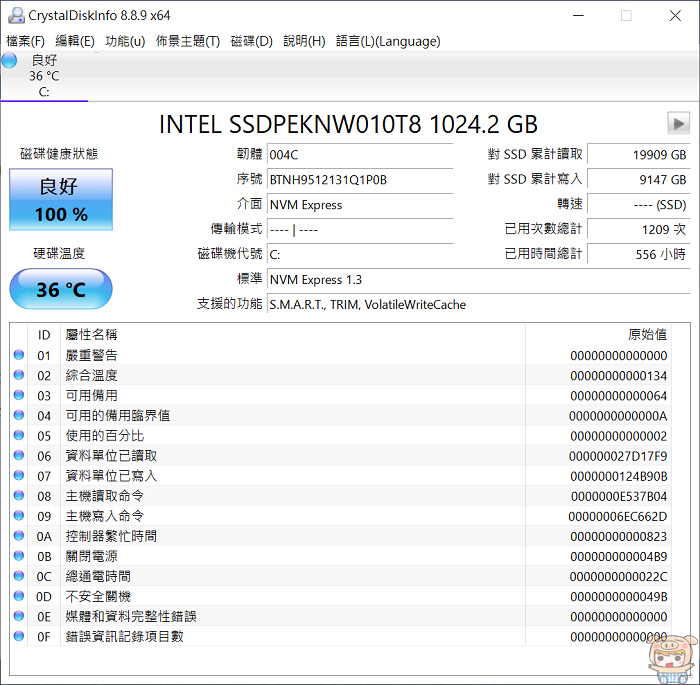The height and width of the screenshot is (685, 700).
Task: Click status orb for attribute 02 綜合溫度
Action: click(19, 376)
